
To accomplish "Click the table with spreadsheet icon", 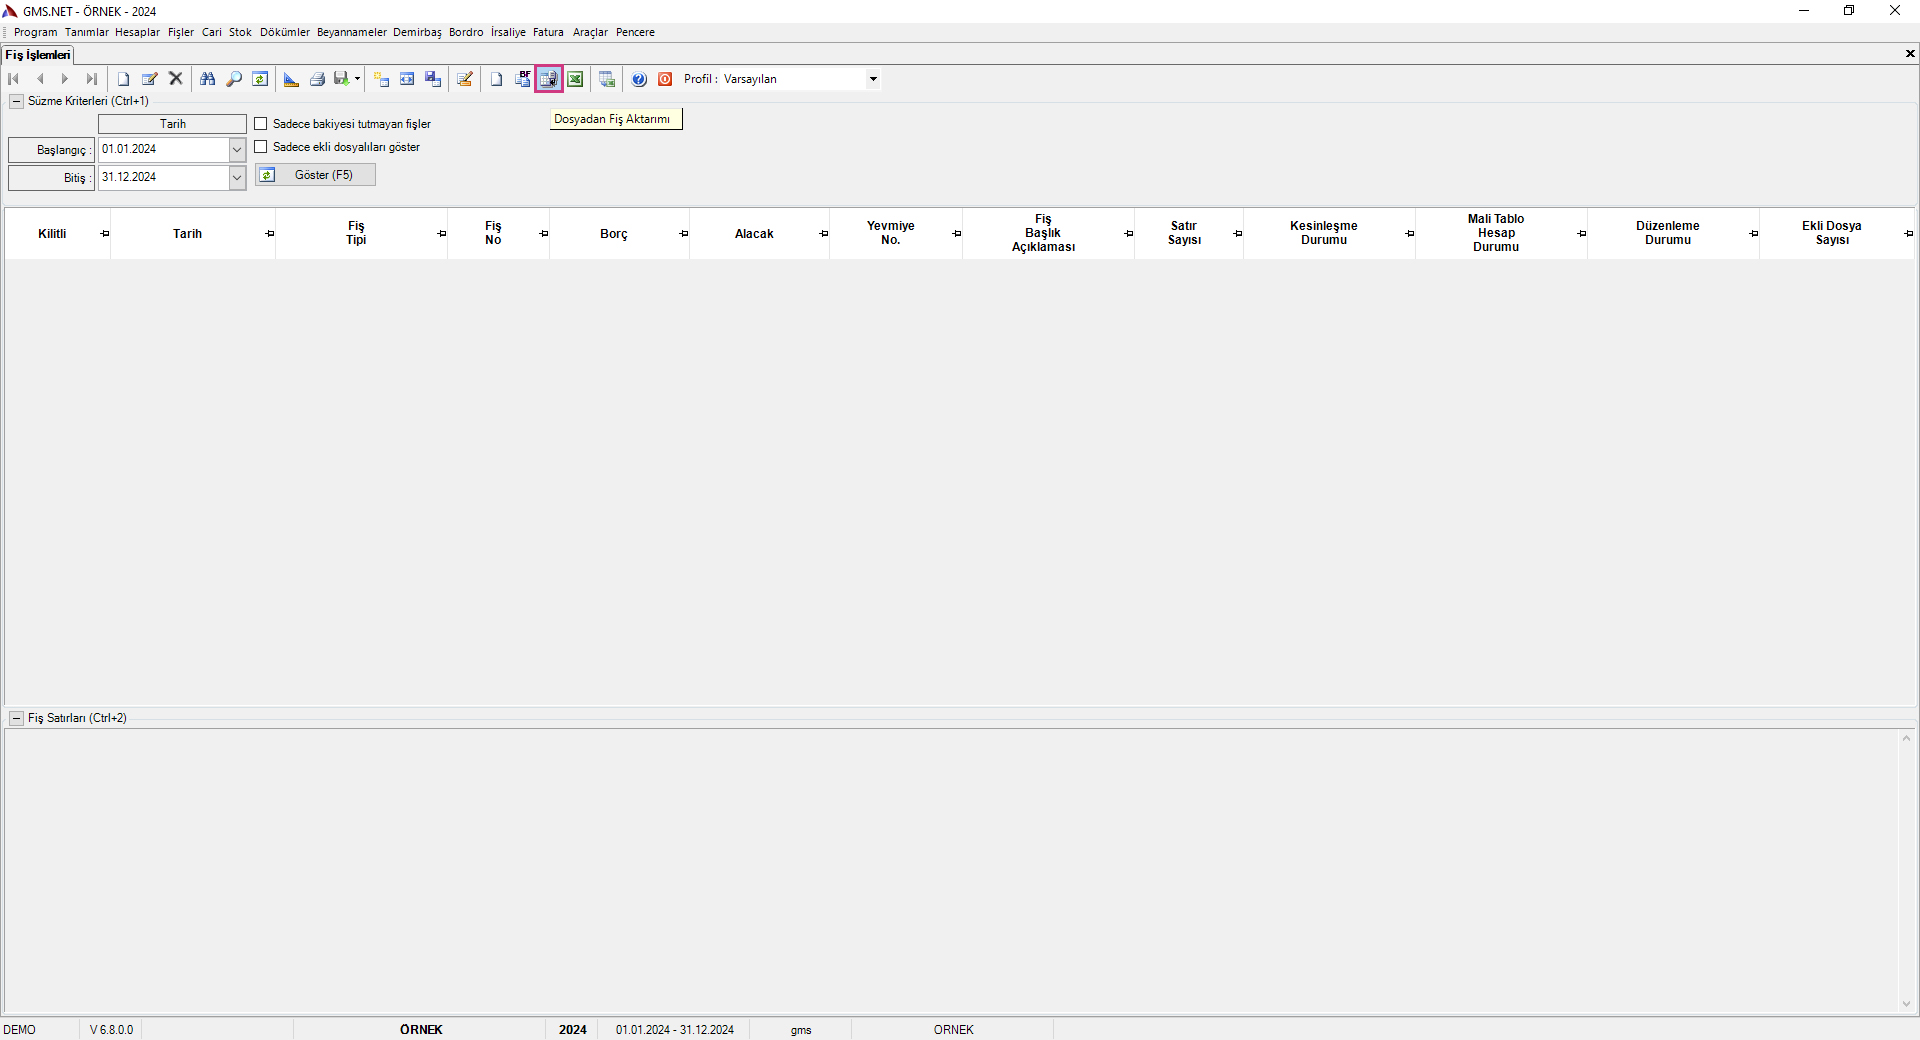I will click(607, 79).
